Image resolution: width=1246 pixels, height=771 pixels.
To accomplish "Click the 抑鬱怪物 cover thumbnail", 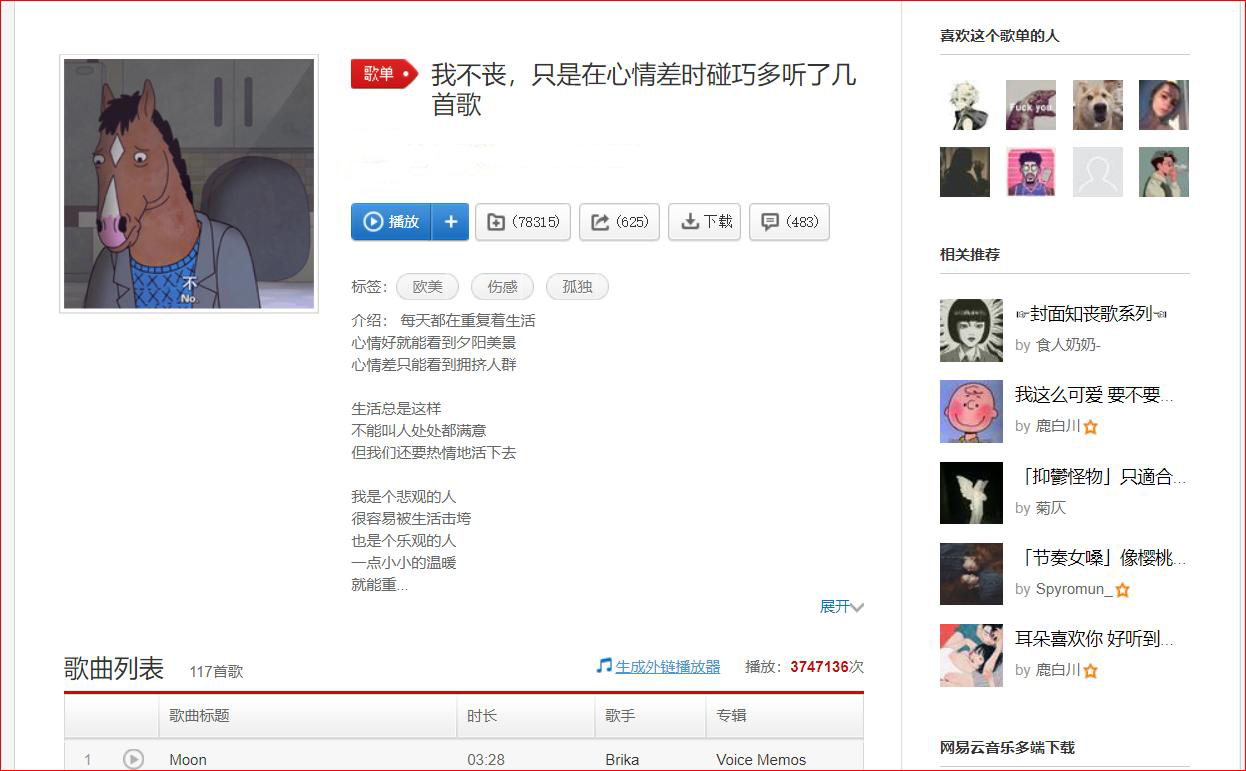I will (971, 492).
